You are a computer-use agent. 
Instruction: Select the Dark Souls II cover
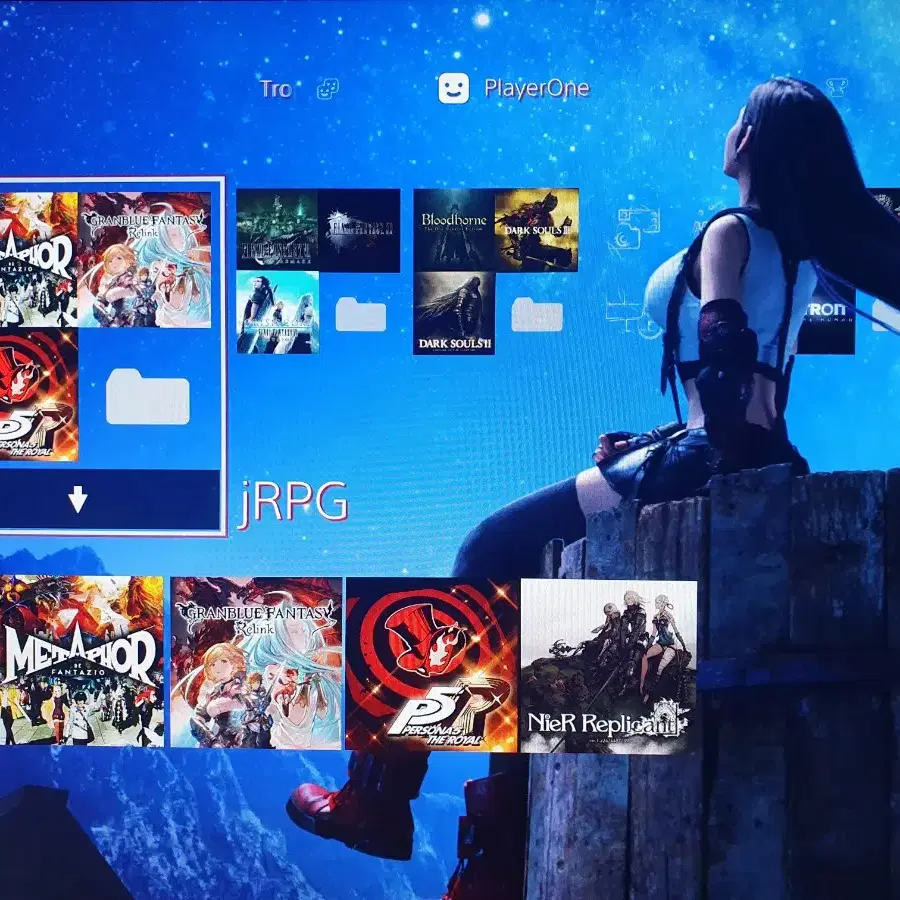tap(454, 313)
